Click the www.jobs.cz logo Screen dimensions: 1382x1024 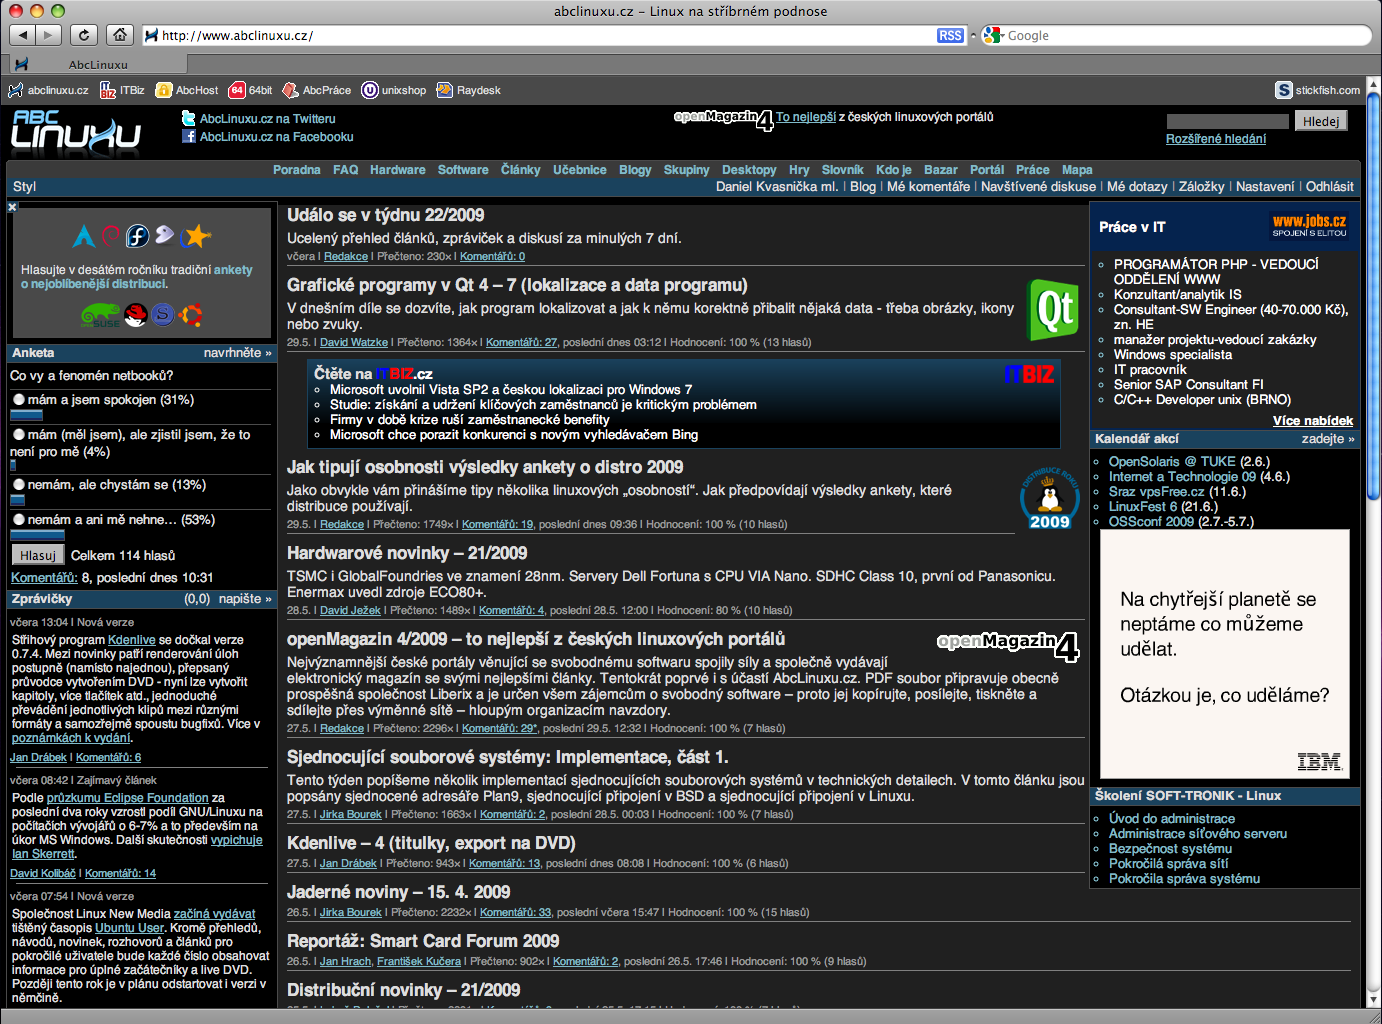point(1309,225)
